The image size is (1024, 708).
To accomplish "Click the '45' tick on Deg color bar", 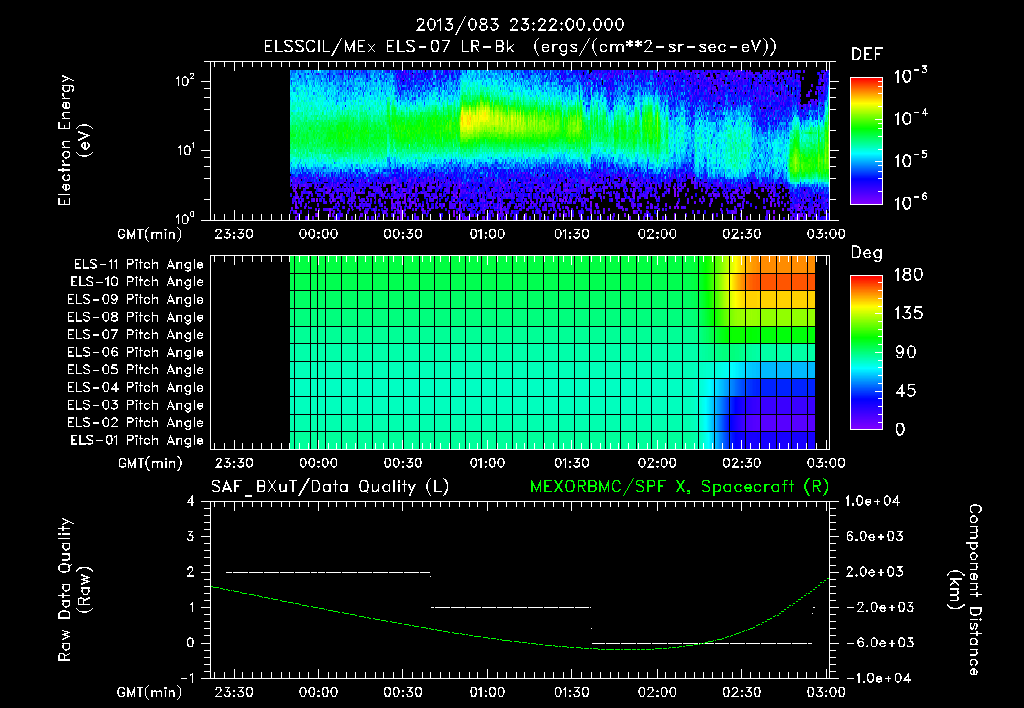I will click(905, 391).
